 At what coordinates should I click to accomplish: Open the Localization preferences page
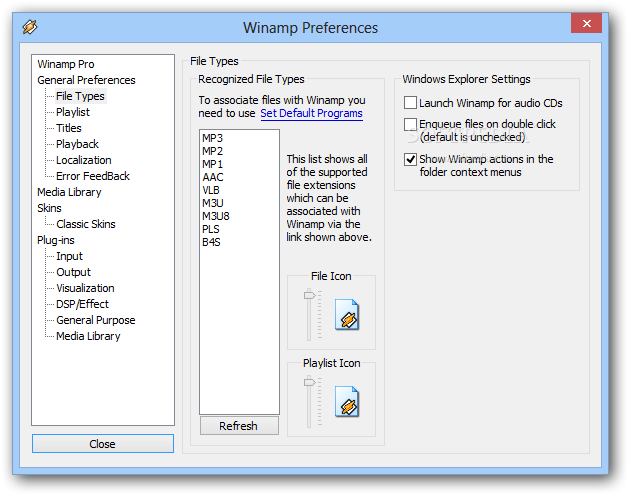pos(83,160)
